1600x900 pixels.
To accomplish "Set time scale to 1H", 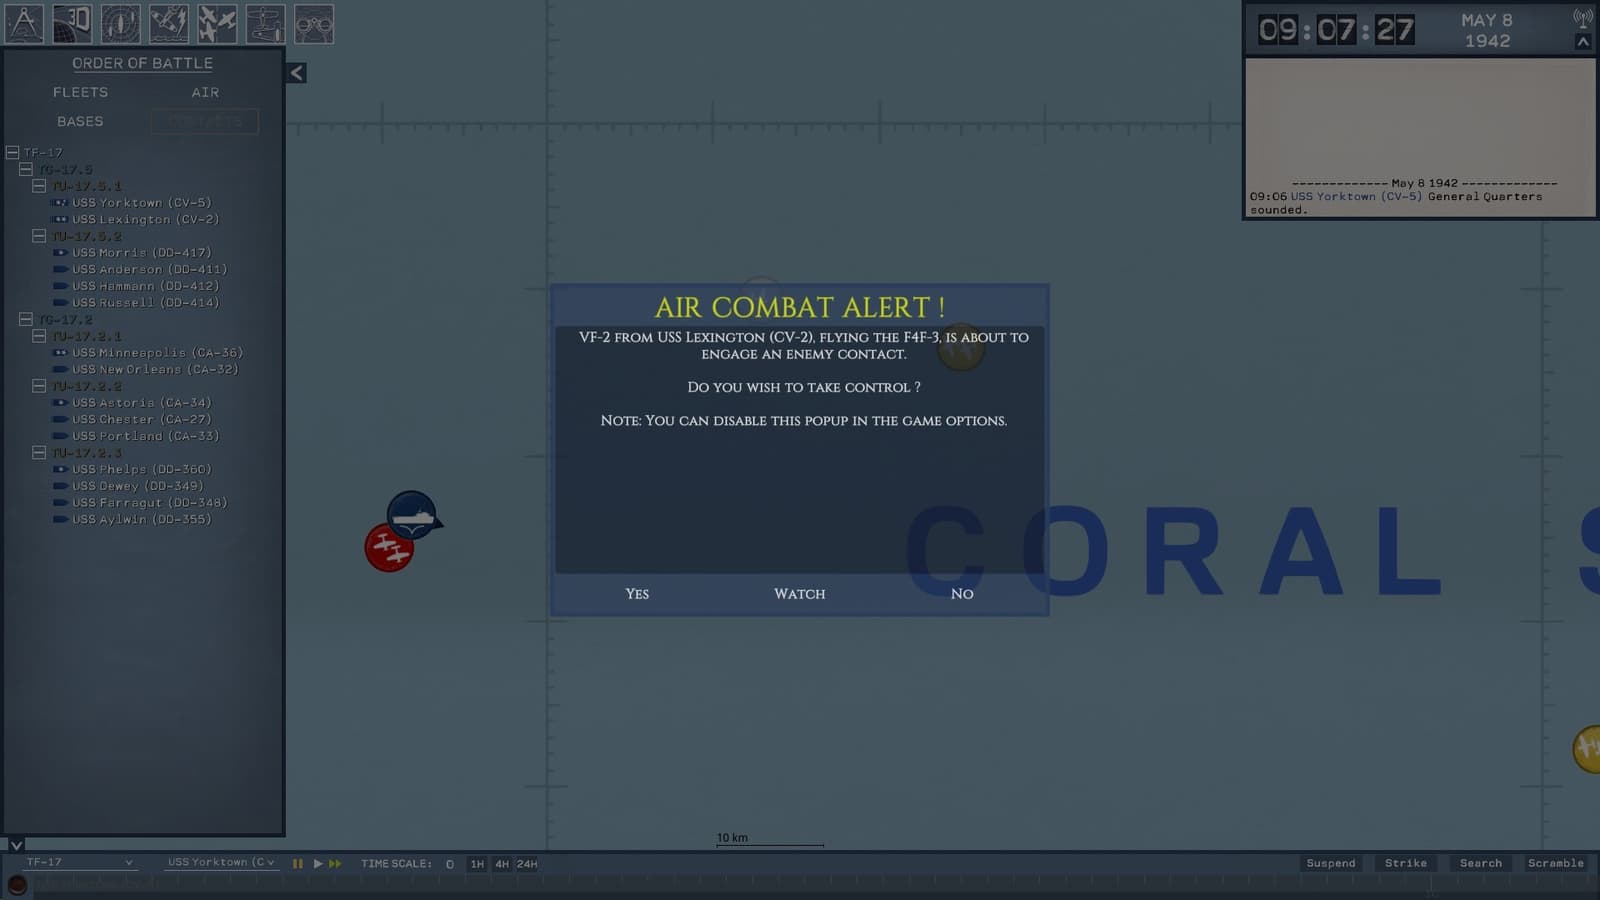I will (x=477, y=864).
